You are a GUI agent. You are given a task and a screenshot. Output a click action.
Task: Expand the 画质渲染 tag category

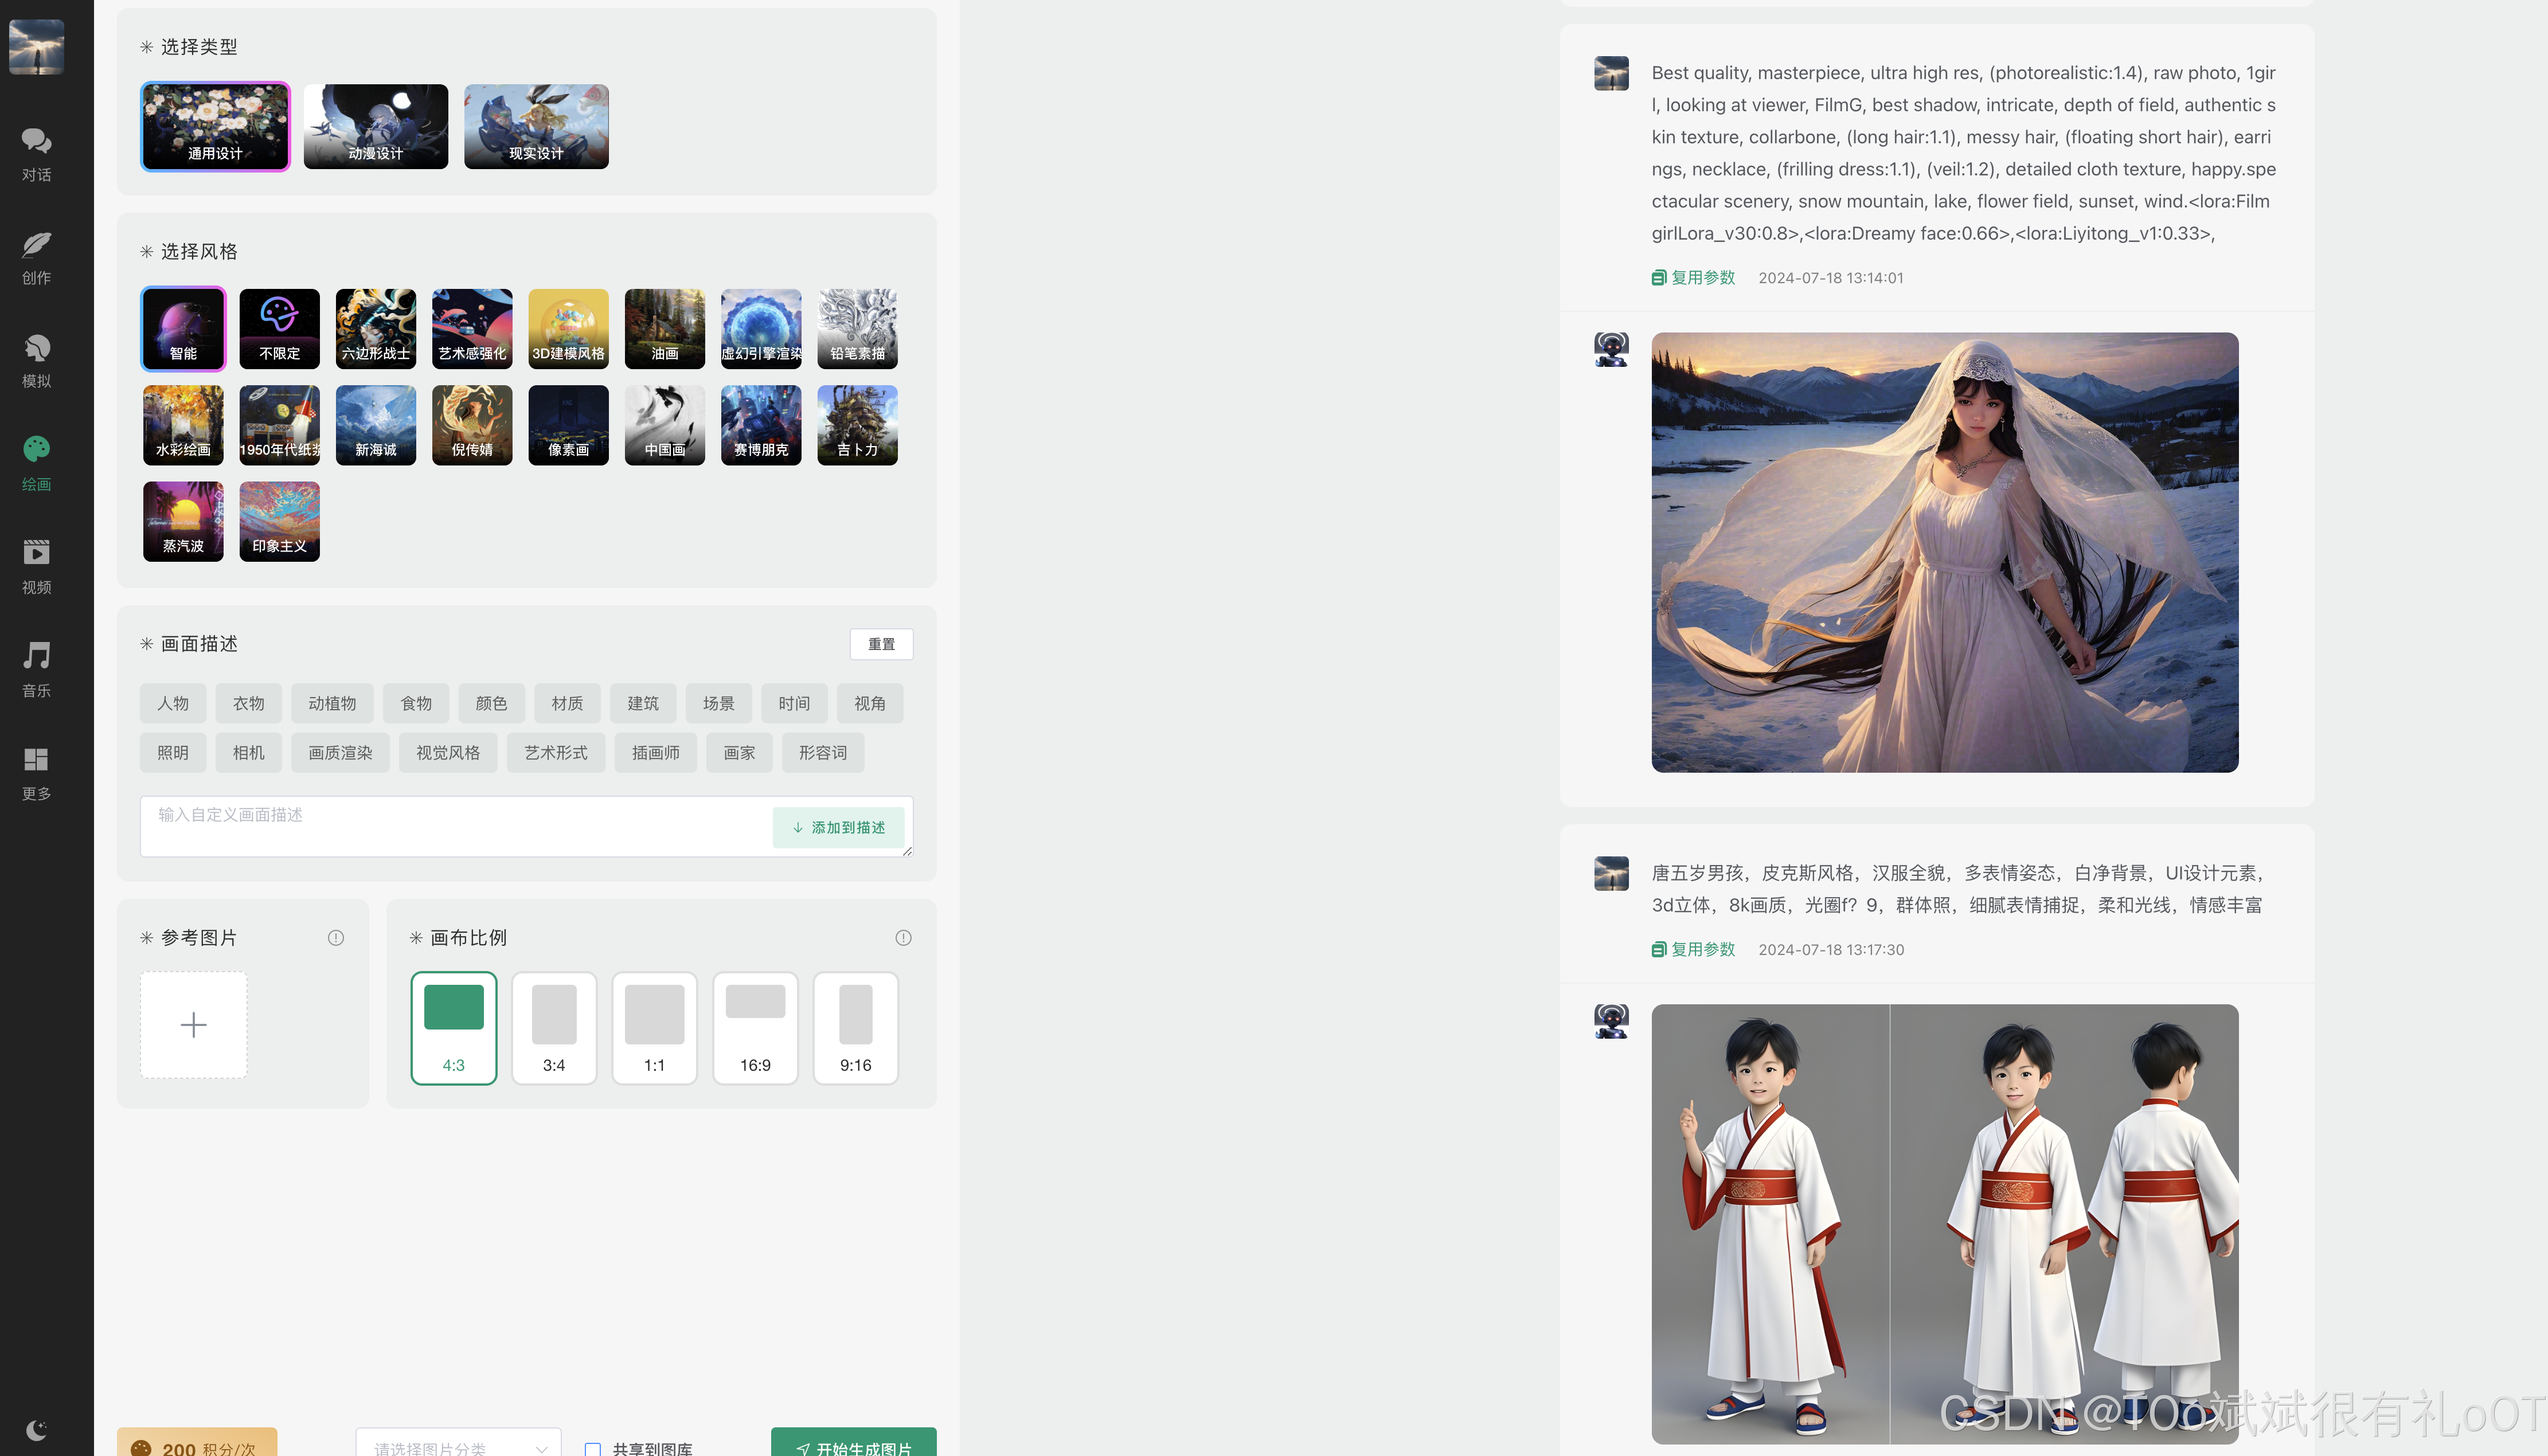point(340,752)
